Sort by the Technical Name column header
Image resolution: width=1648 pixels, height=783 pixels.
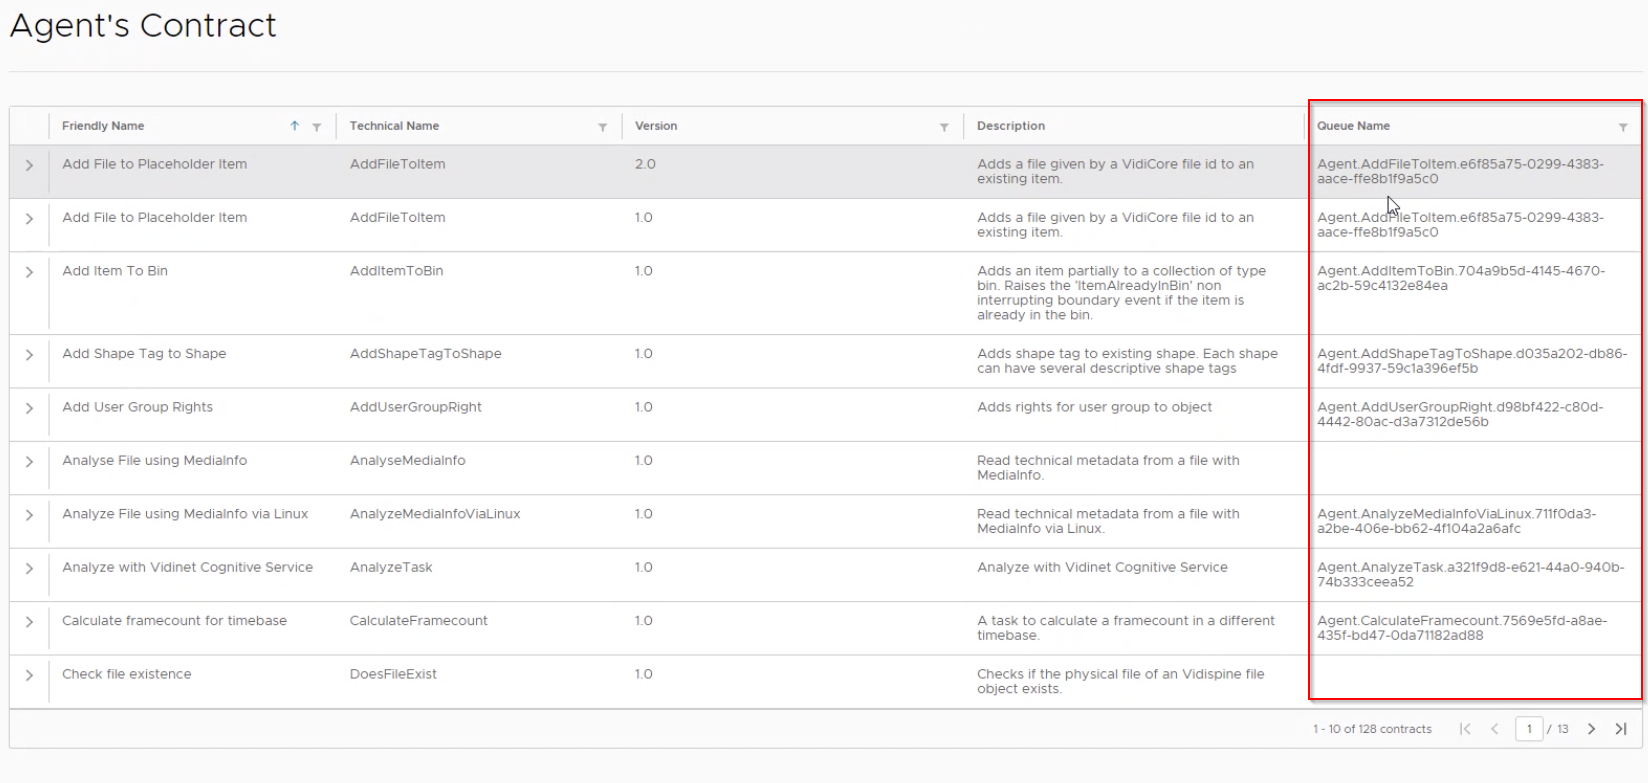coord(394,126)
